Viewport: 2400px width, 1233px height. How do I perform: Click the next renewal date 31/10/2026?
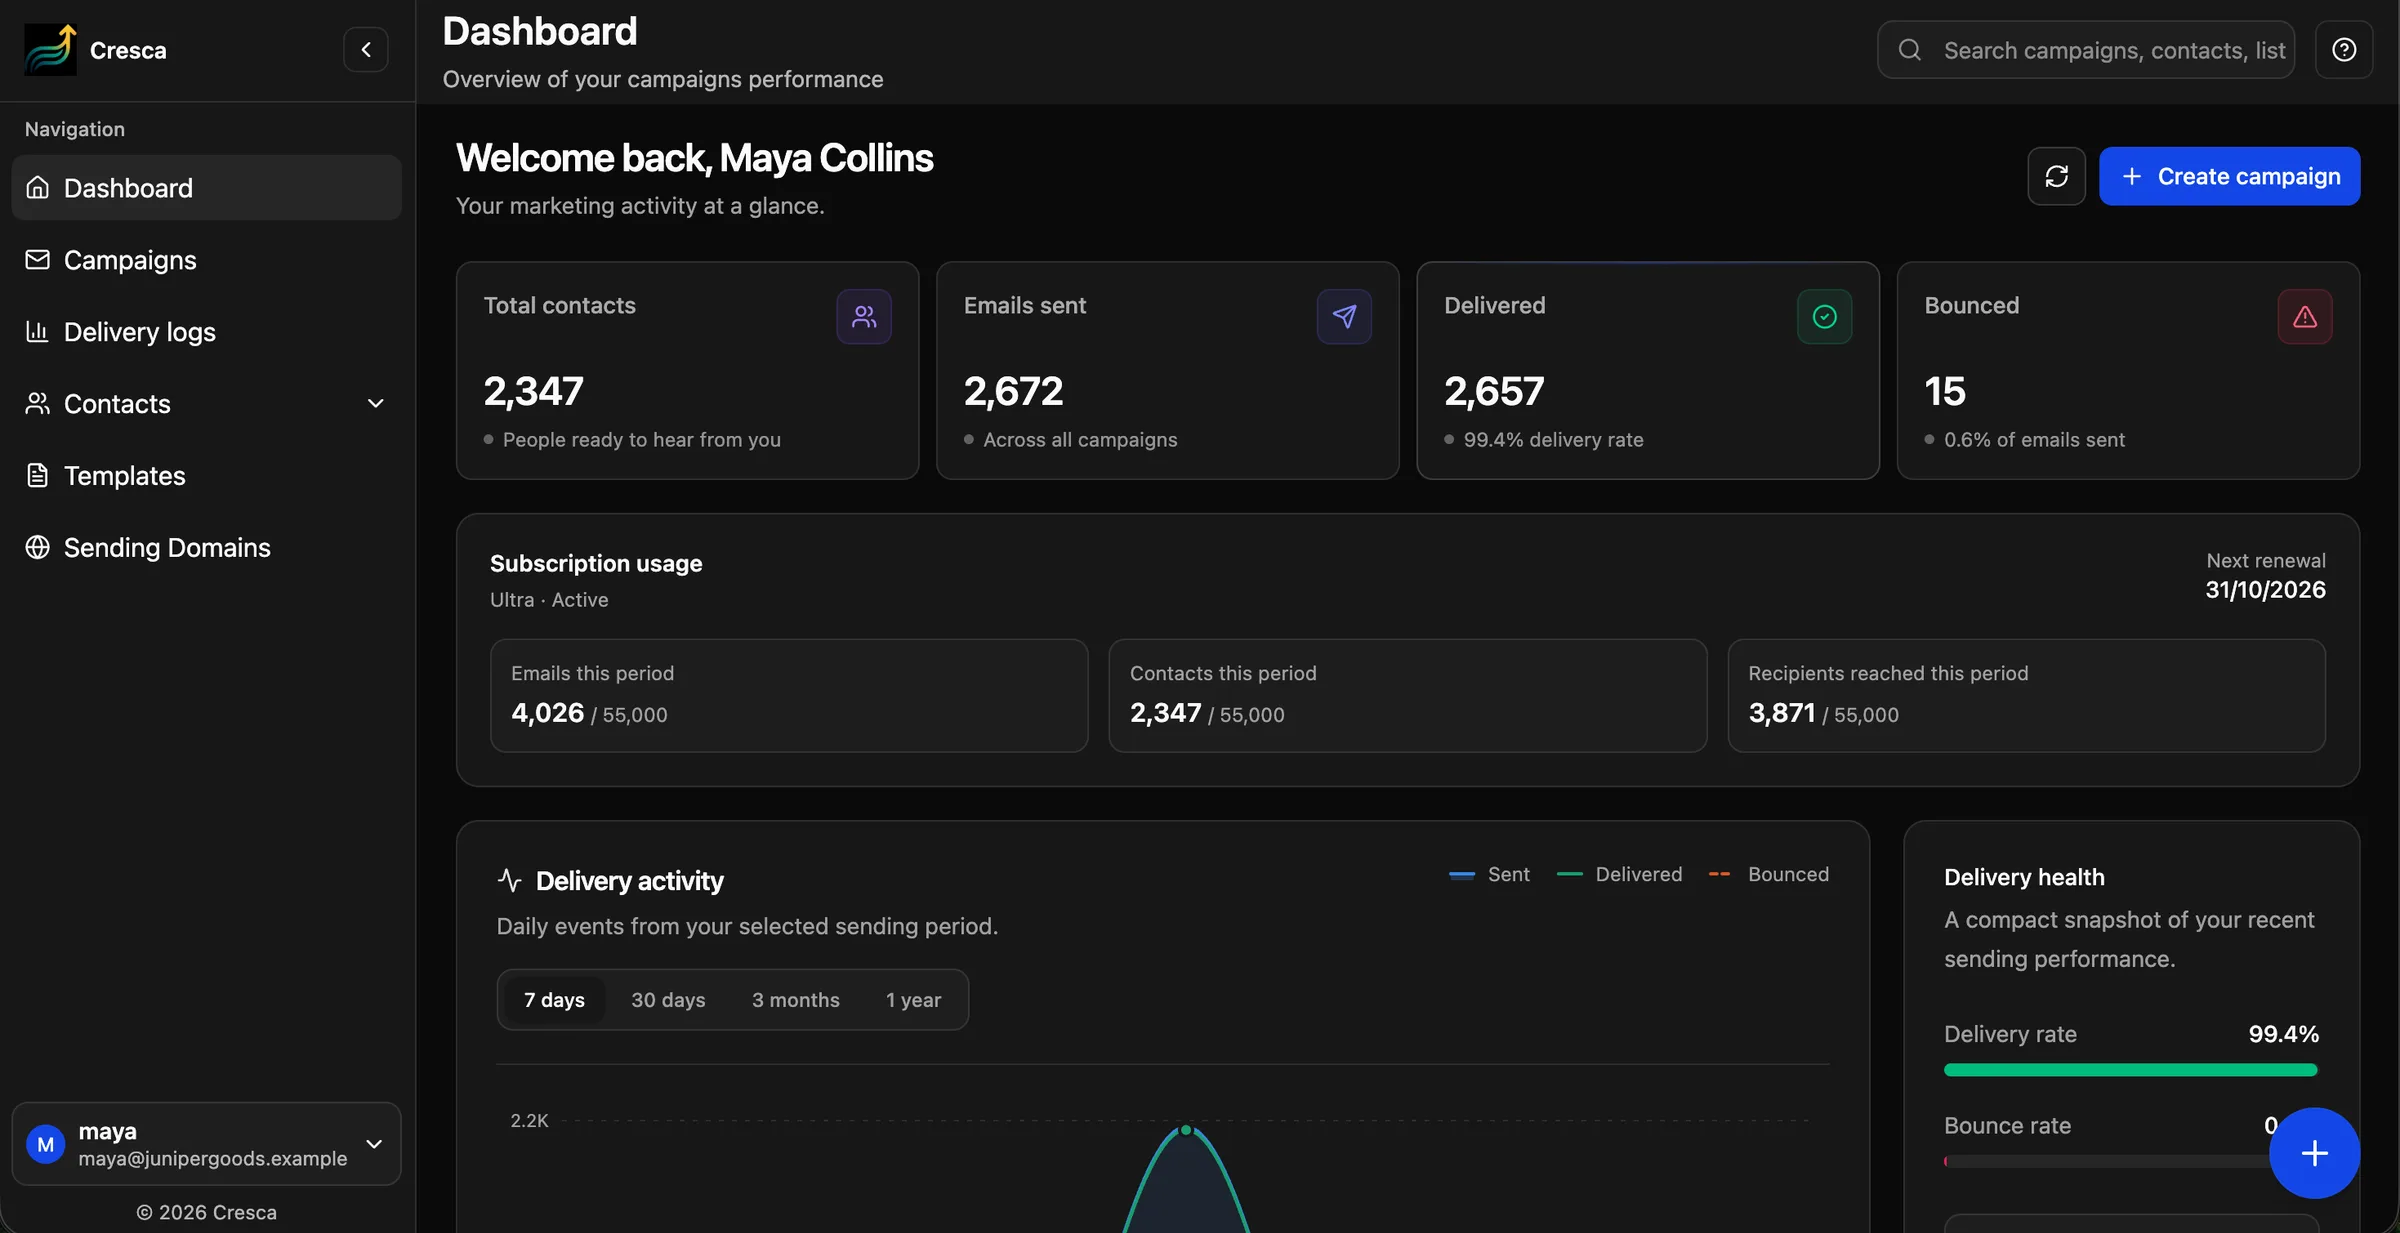pyautogui.click(x=2265, y=590)
